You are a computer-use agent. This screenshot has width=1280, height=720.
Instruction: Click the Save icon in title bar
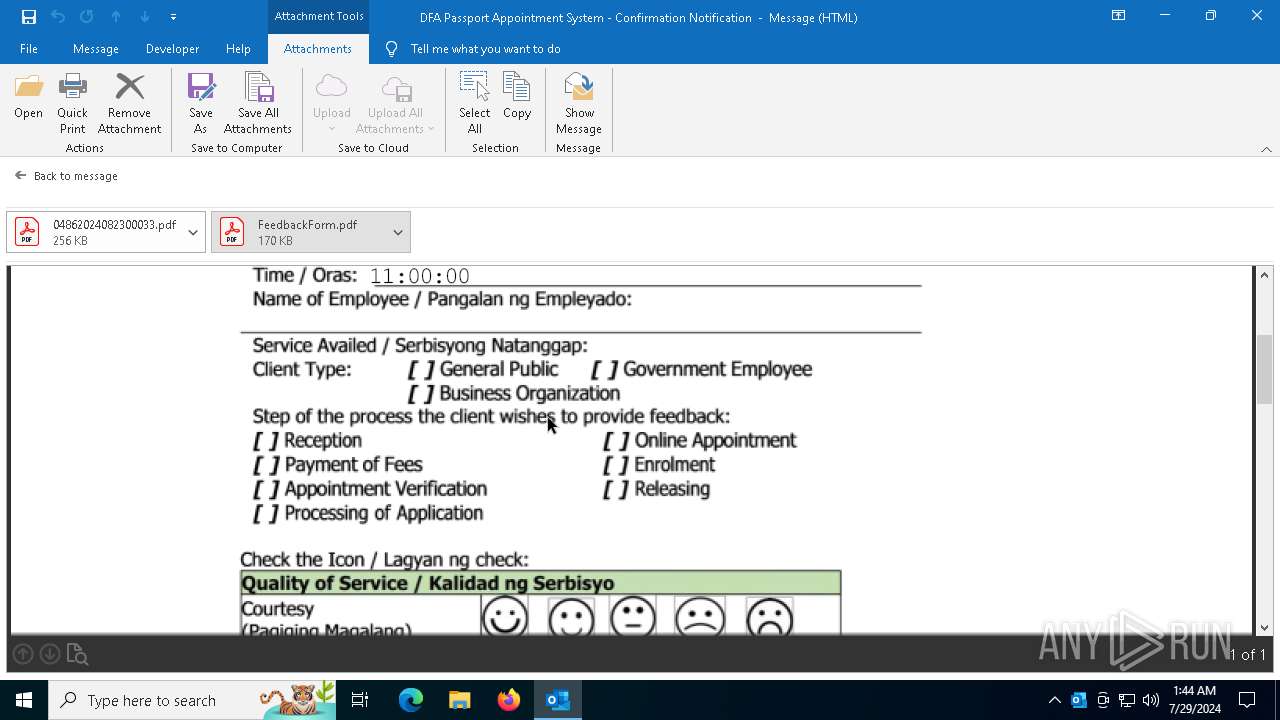tap(29, 17)
